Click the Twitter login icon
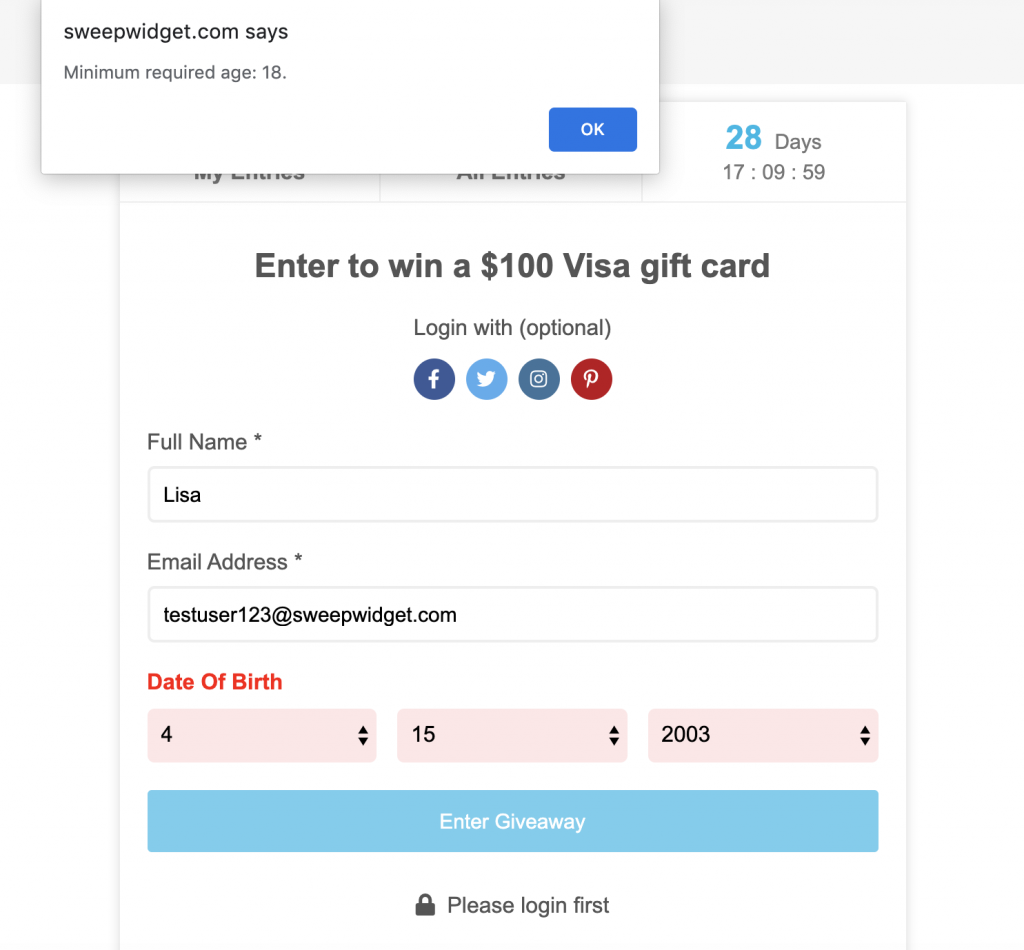The width and height of the screenshot is (1024, 950). (486, 379)
